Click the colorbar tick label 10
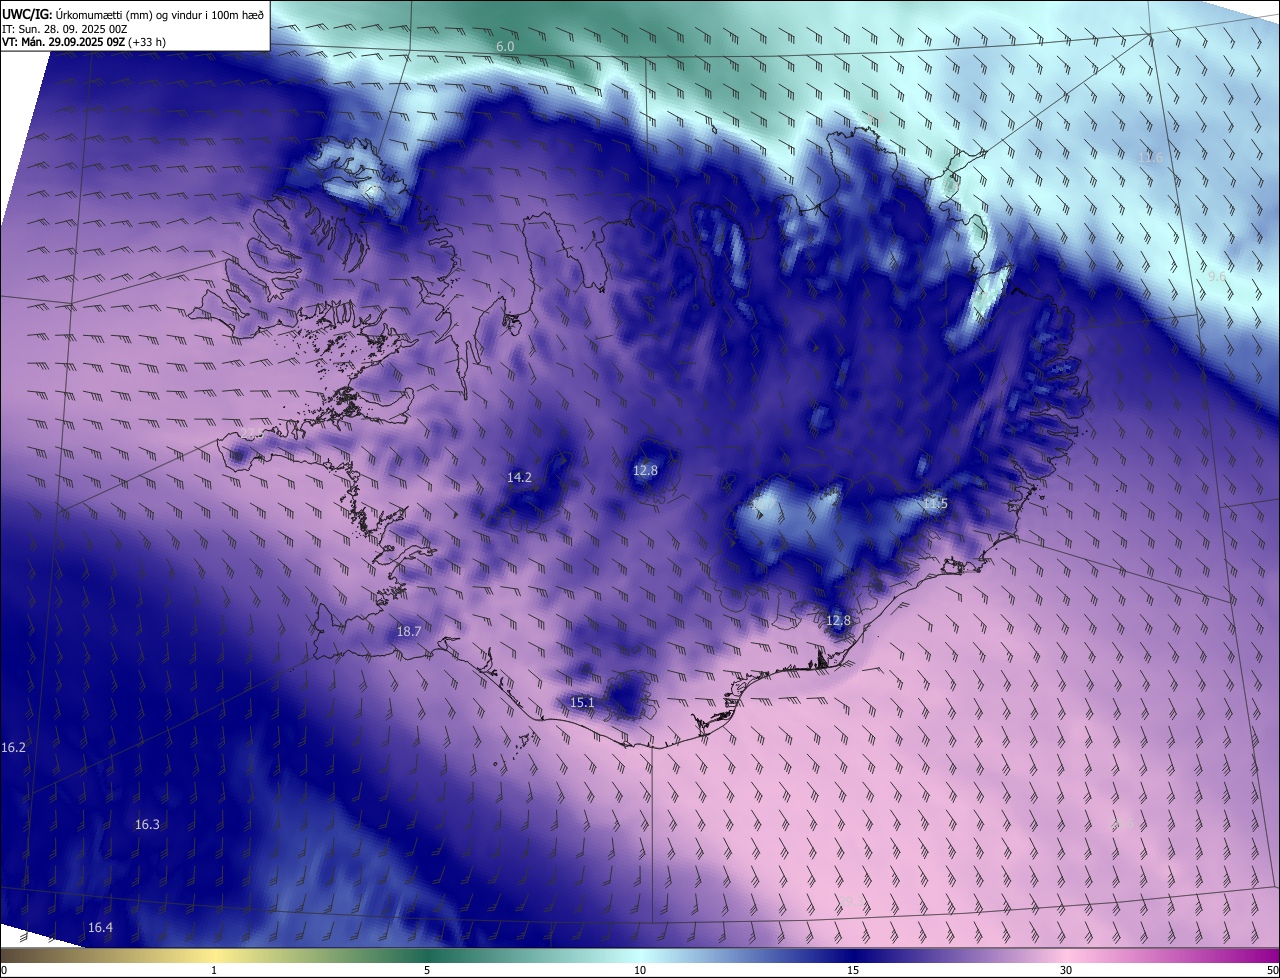Image resolution: width=1280 pixels, height=978 pixels. tap(640, 971)
